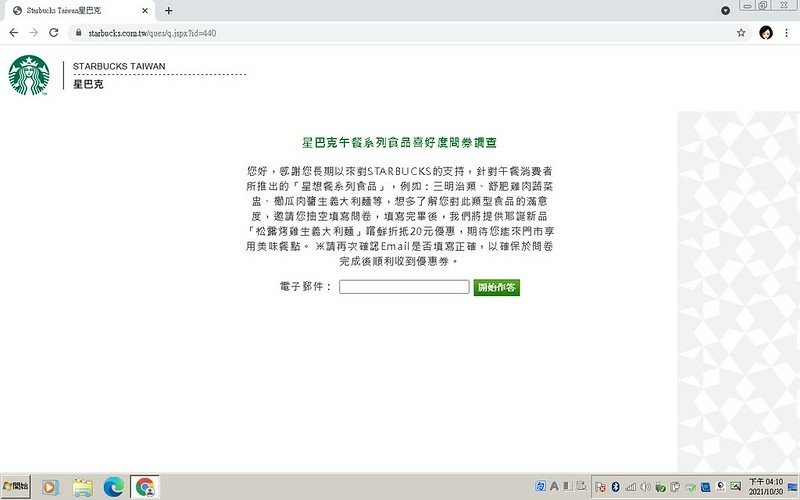Viewport: 800px width, 500px height.
Task: Open the Chrome profile avatar
Action: pos(766,33)
